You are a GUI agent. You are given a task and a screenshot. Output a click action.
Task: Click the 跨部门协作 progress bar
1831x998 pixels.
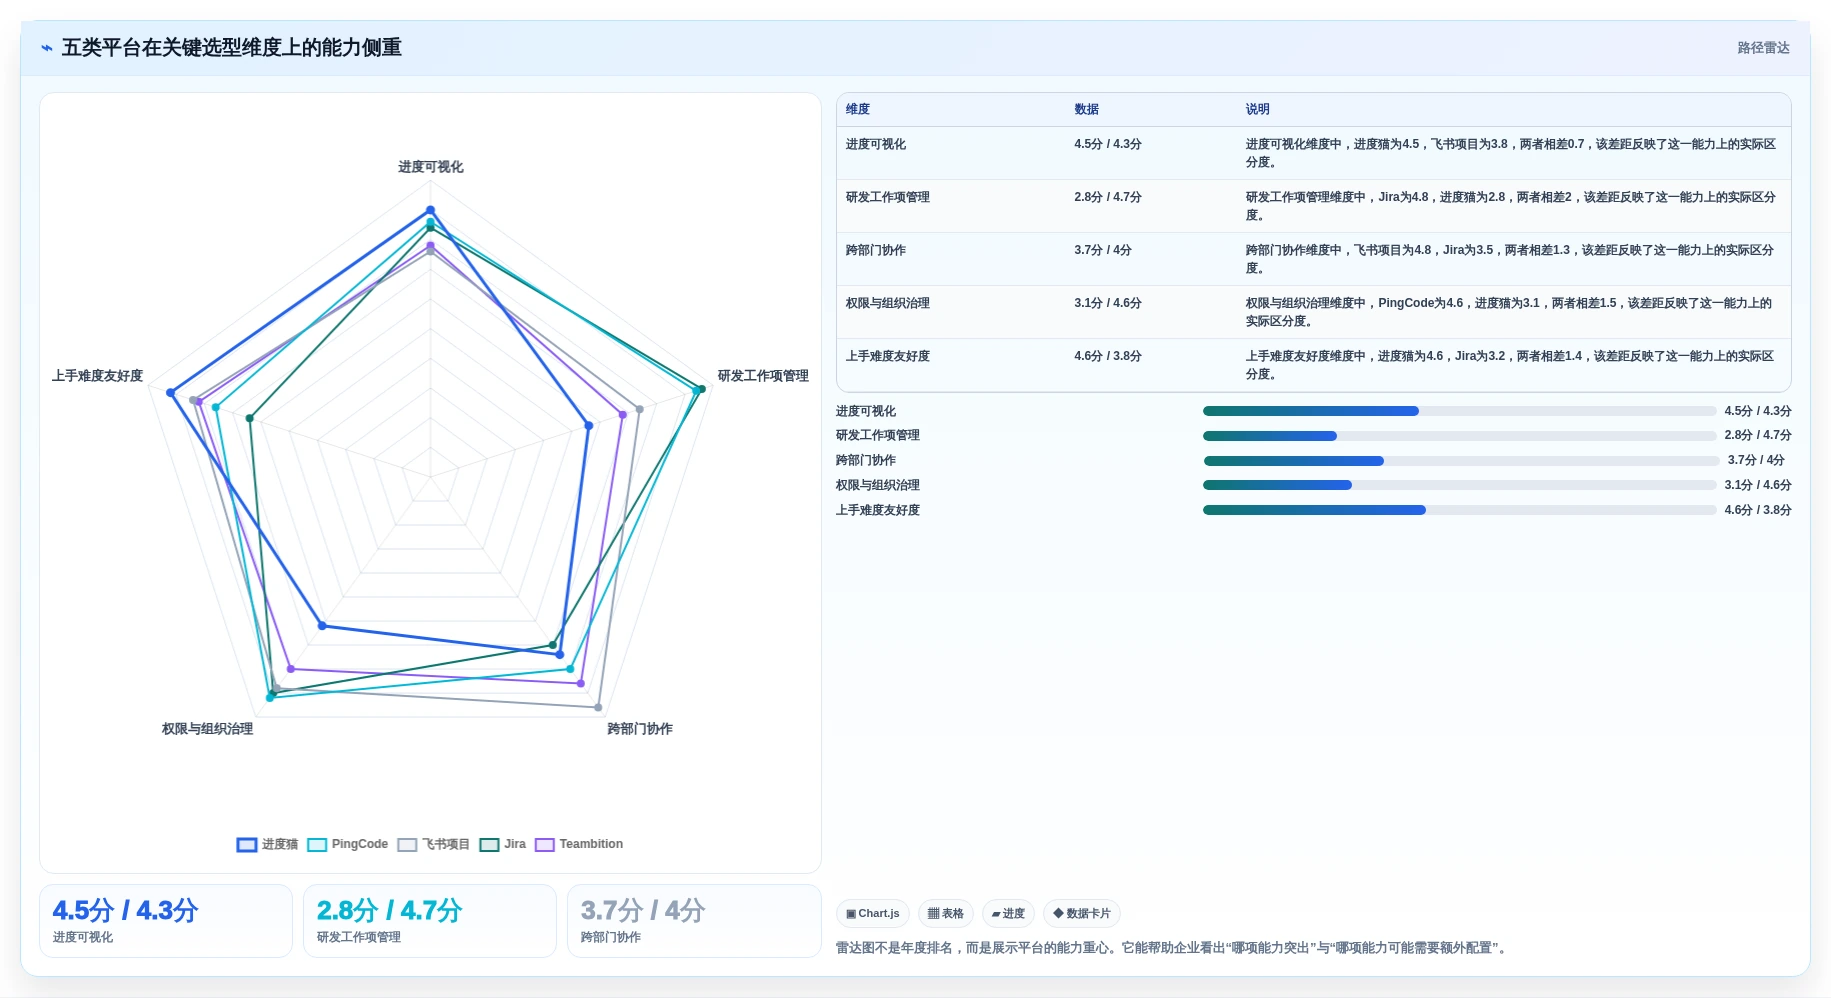click(x=1461, y=461)
